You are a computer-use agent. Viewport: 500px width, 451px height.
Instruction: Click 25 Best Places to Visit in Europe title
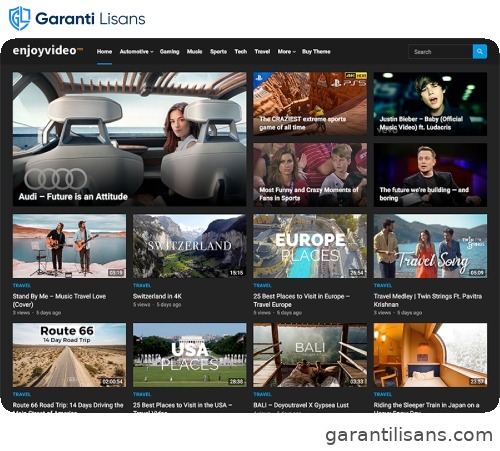[302, 300]
